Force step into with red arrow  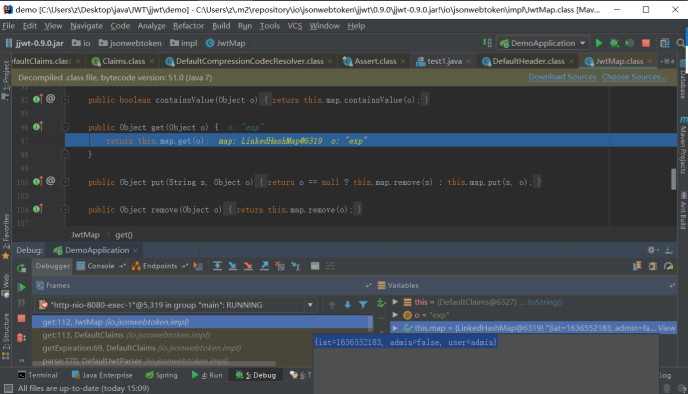pos(248,266)
